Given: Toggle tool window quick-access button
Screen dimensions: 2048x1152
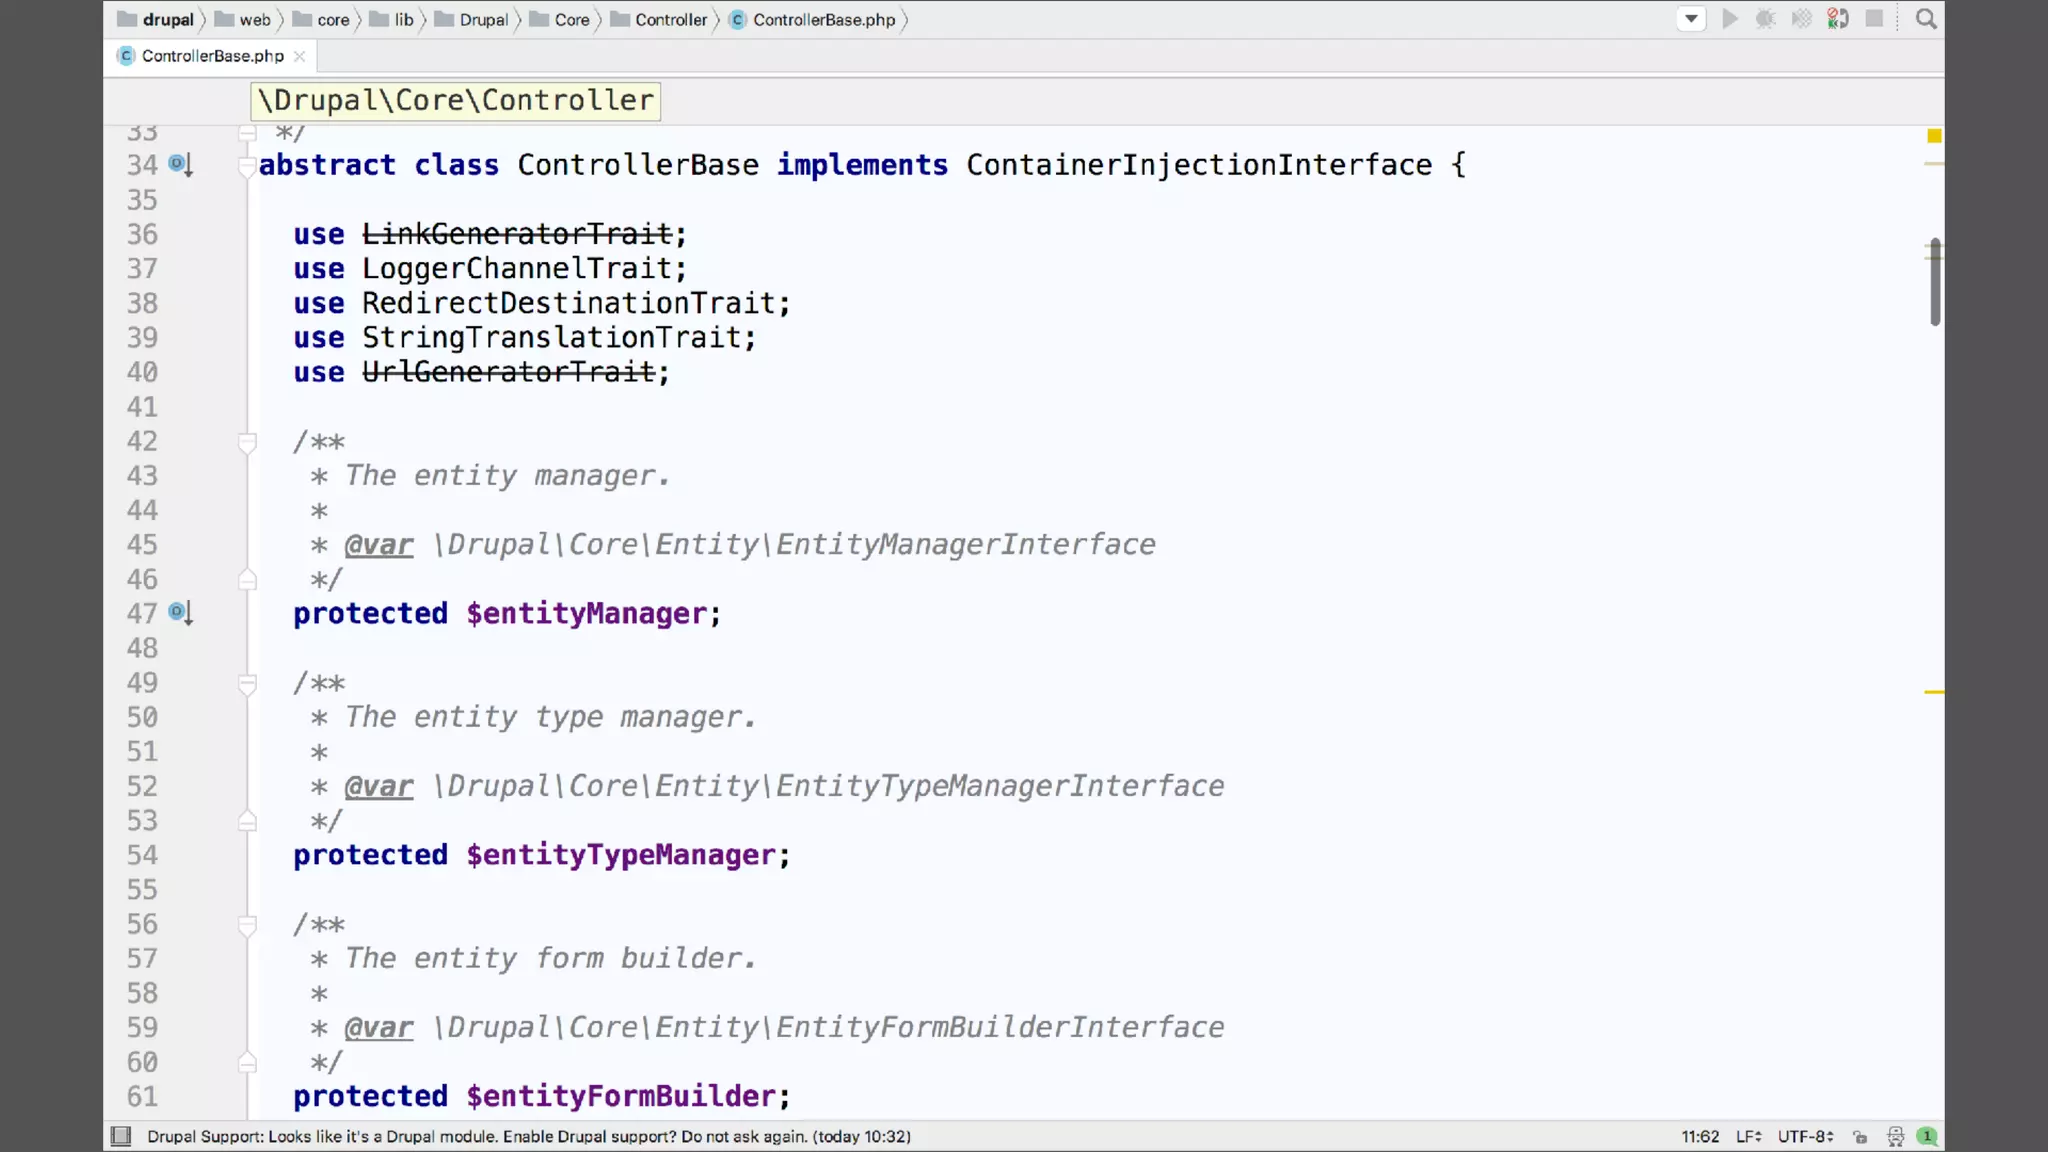Looking at the screenshot, I should coord(121,1136).
